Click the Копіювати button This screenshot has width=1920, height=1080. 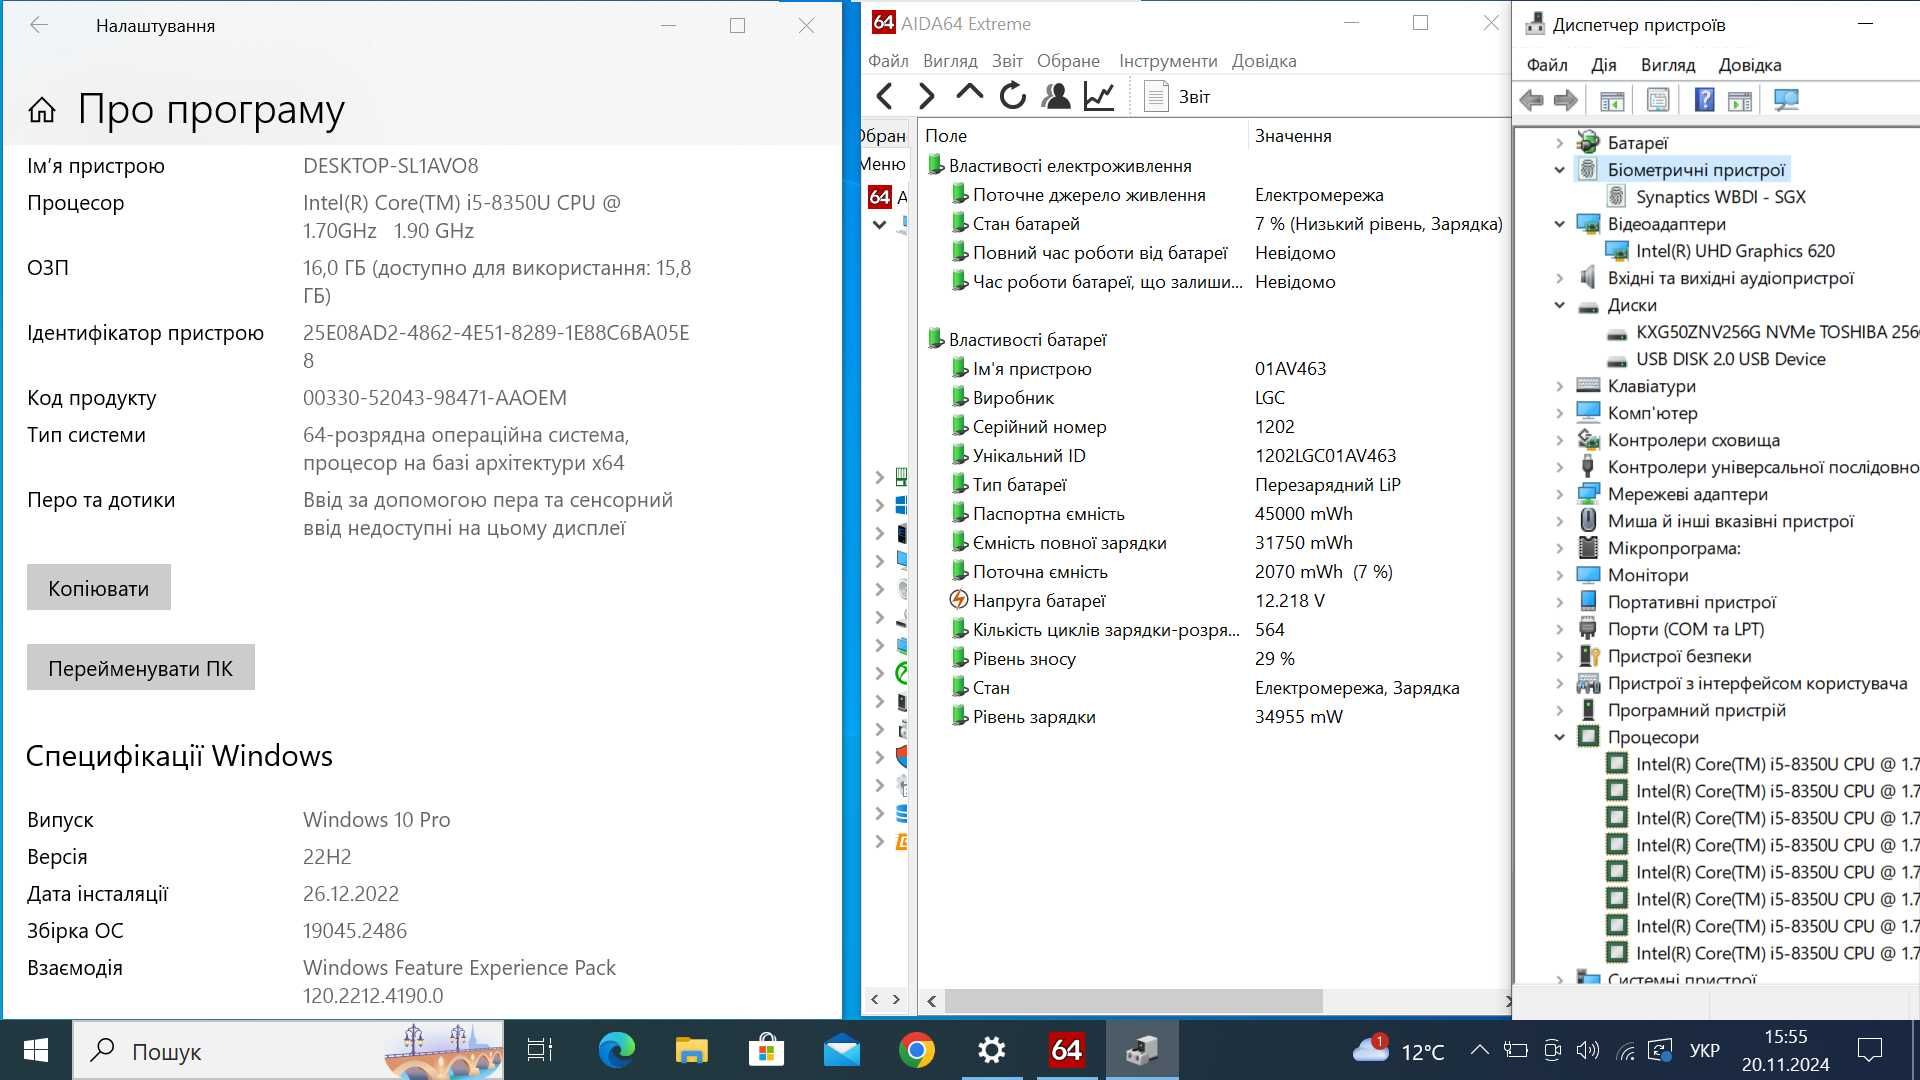pyautogui.click(x=98, y=587)
